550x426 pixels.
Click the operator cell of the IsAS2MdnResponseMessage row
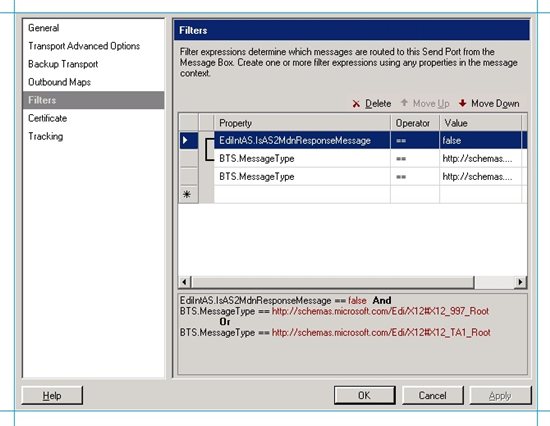point(415,140)
